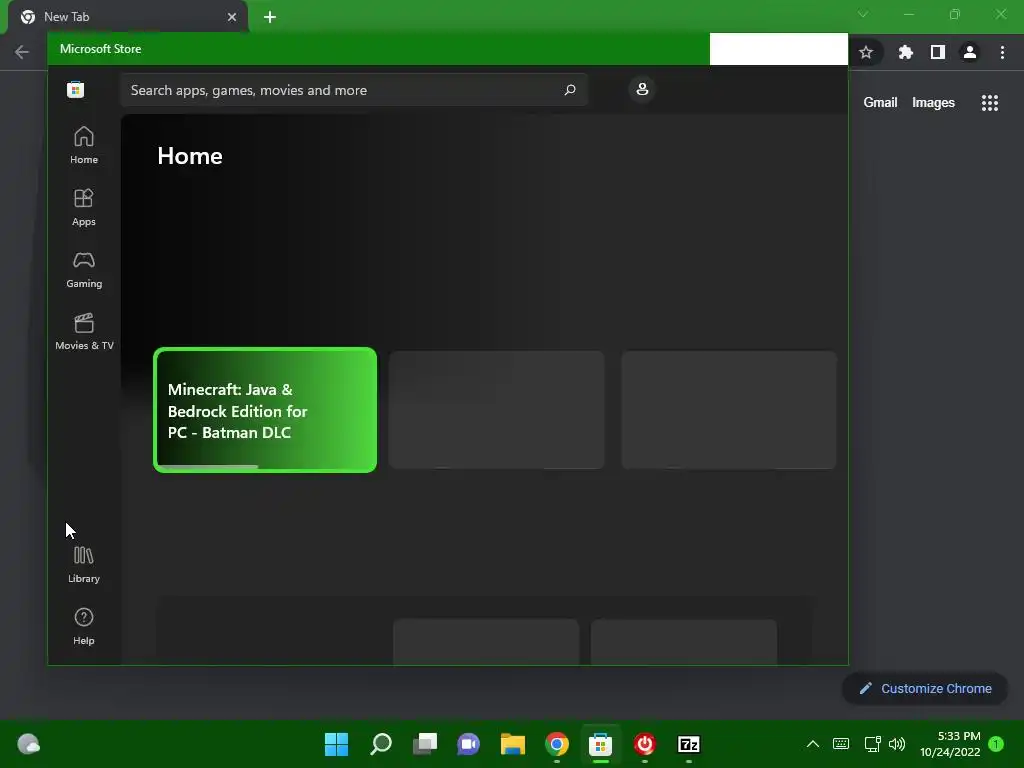Close the New Tab tab
This screenshot has width=1024, height=768.
pos(232,17)
